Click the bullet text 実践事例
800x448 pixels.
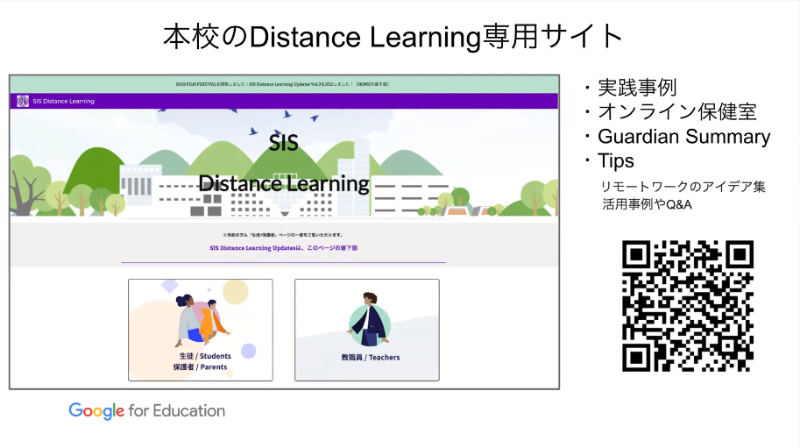(637, 87)
